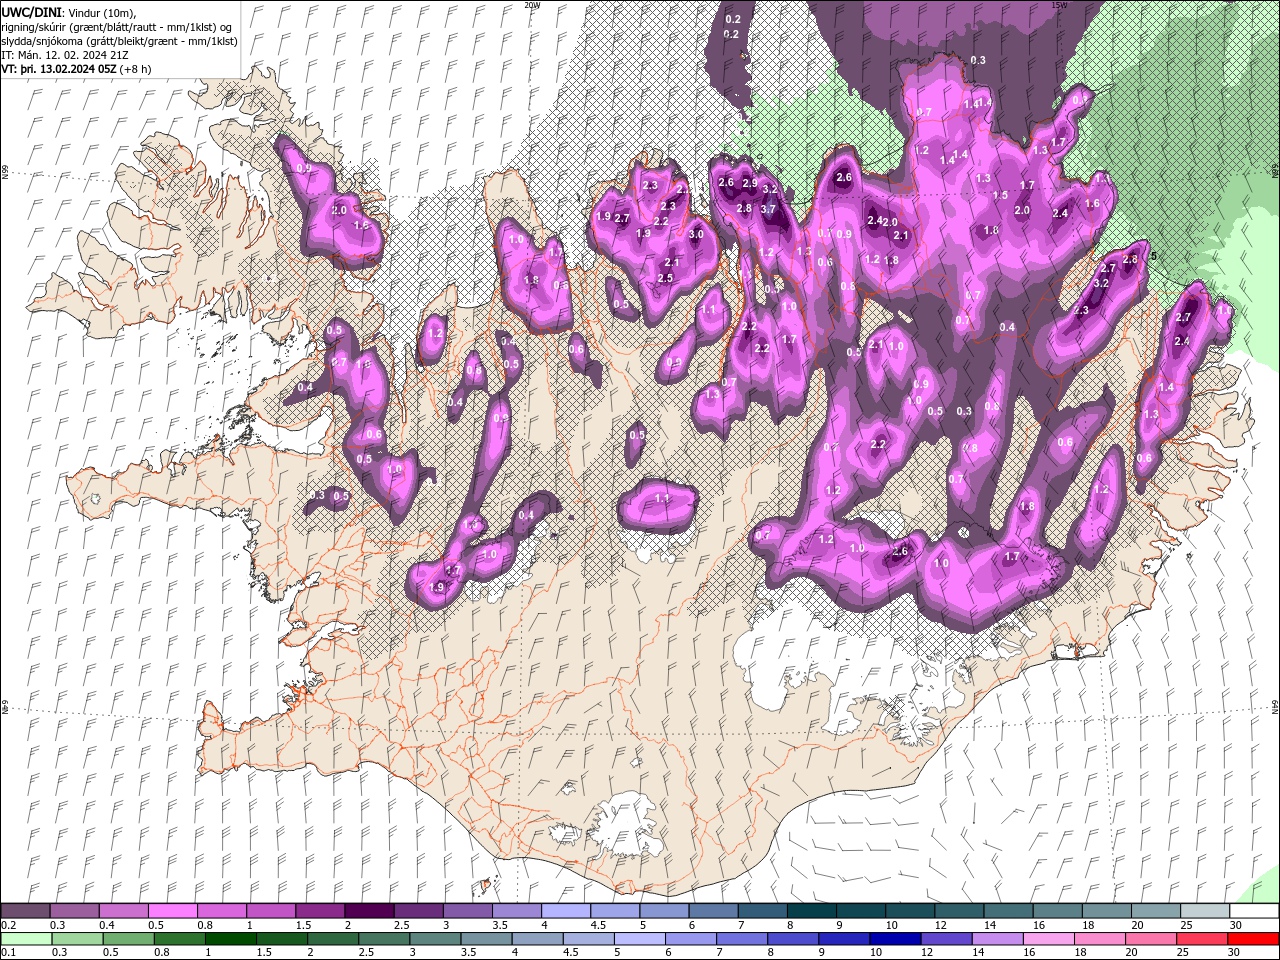The width and height of the screenshot is (1280, 960).
Task: Click the 'VT: þri. 13.02.2024 05Z' valid time
Action: 59,69
